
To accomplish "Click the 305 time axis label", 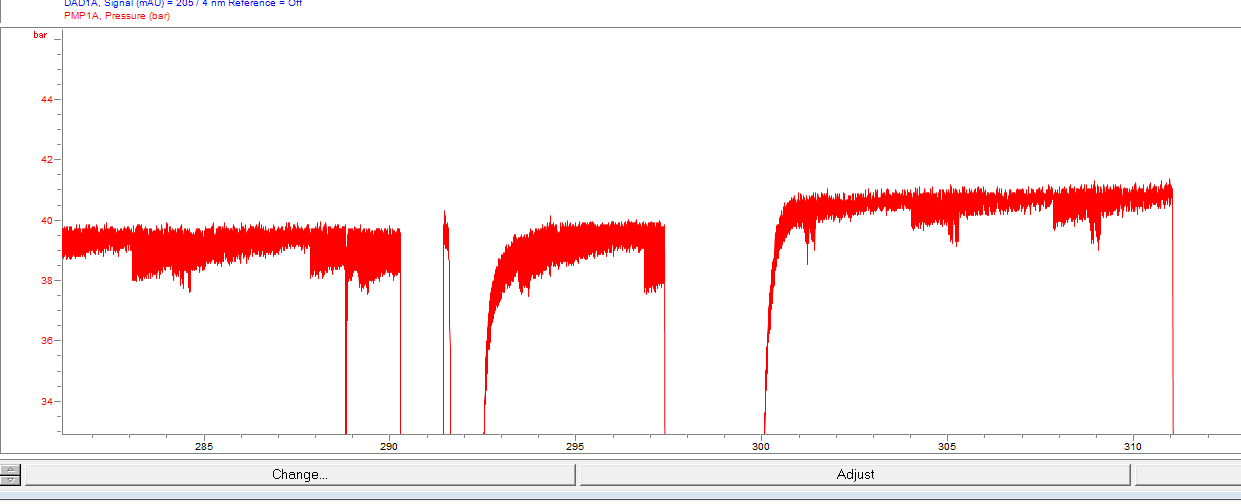I will click(x=947, y=446).
